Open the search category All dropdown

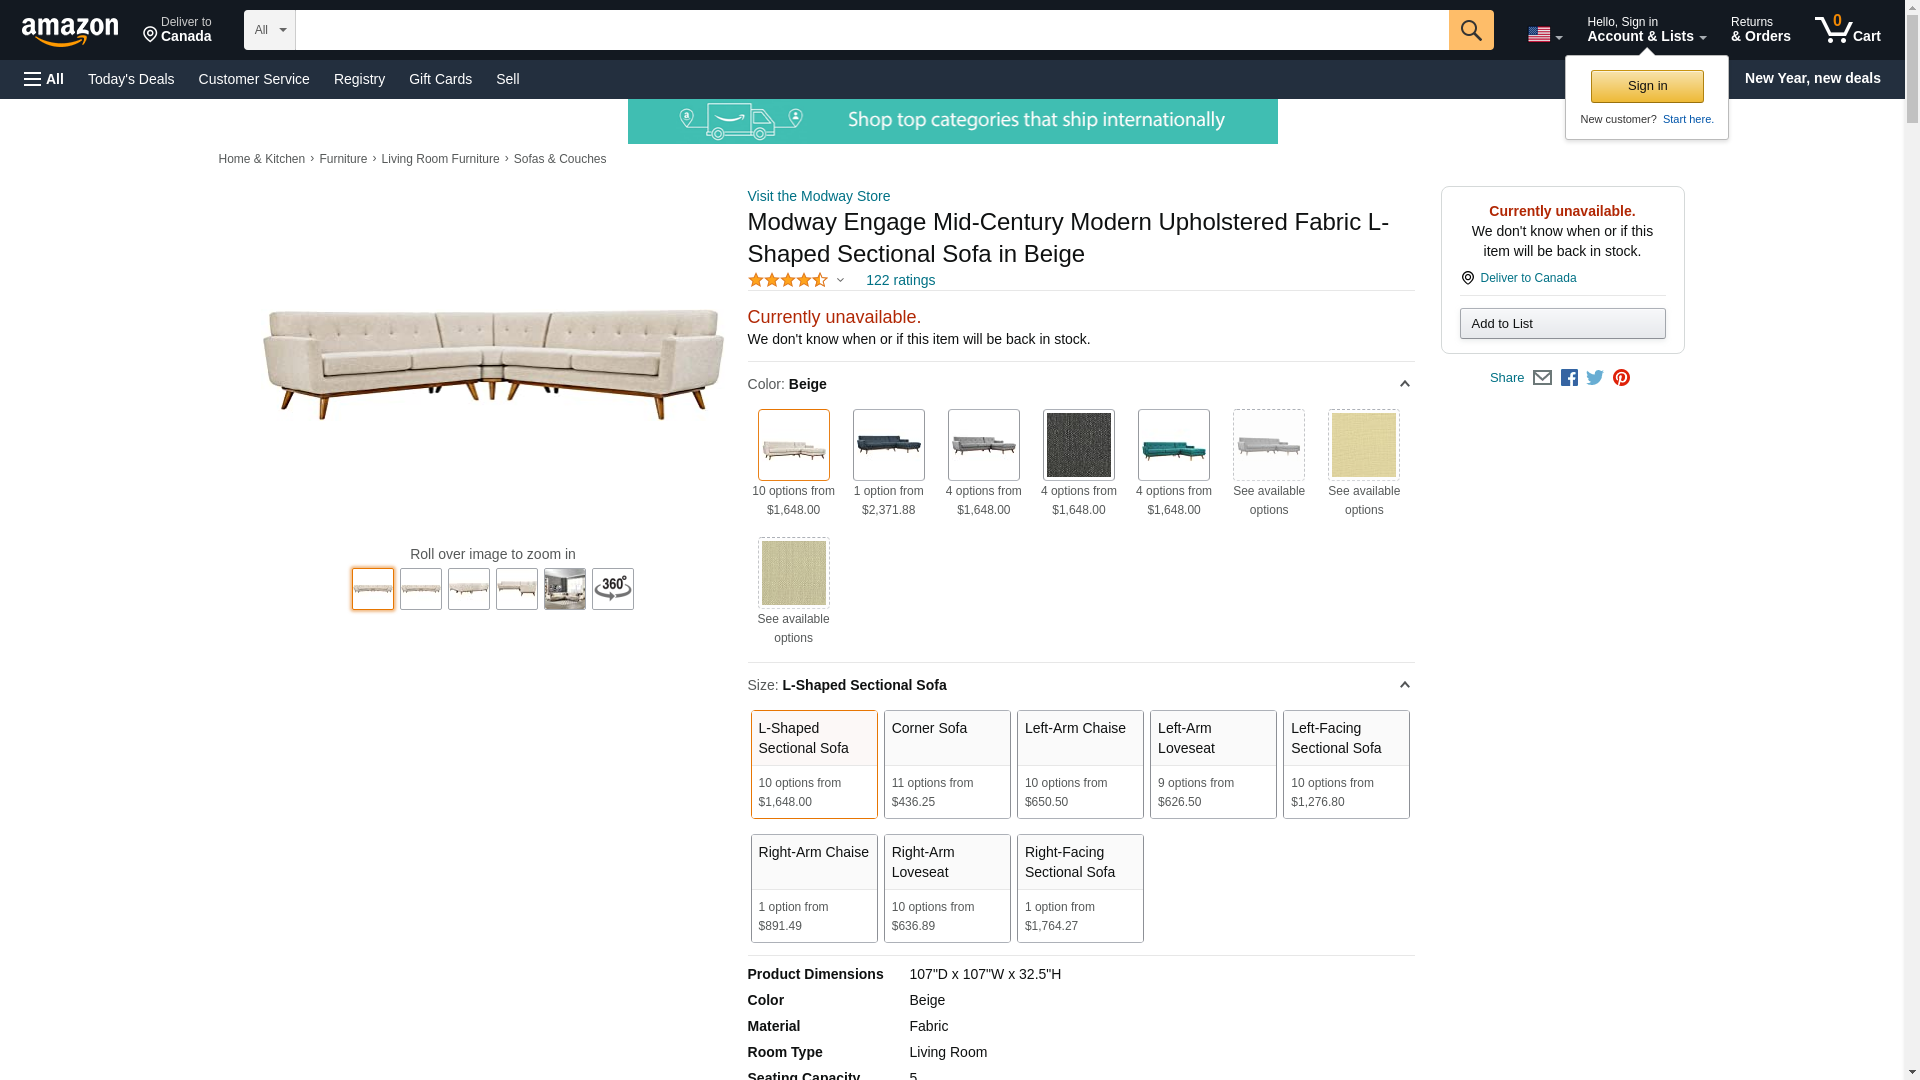click(269, 30)
